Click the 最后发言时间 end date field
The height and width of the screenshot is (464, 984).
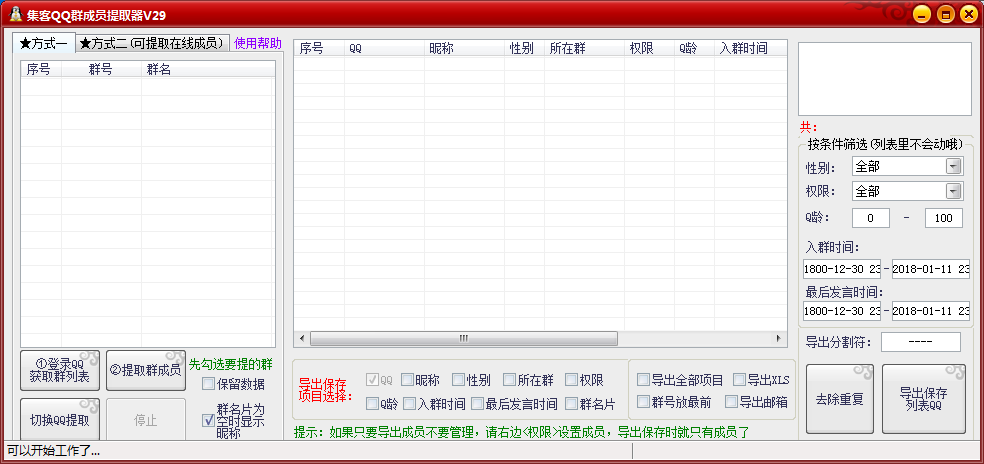pyautogui.click(x=931, y=311)
